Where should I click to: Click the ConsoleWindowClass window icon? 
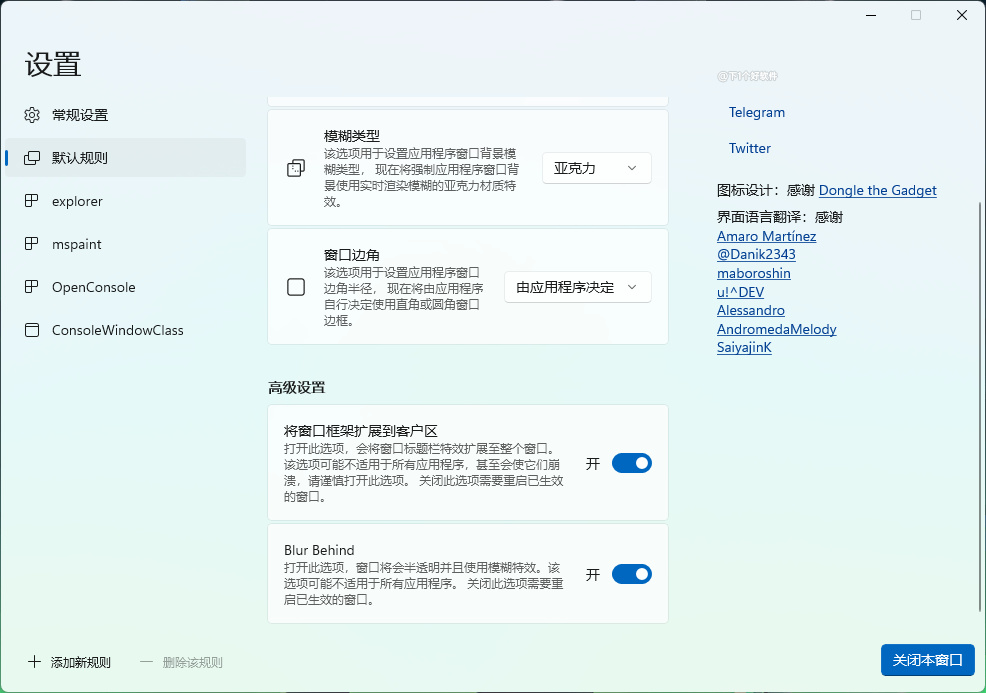point(32,330)
